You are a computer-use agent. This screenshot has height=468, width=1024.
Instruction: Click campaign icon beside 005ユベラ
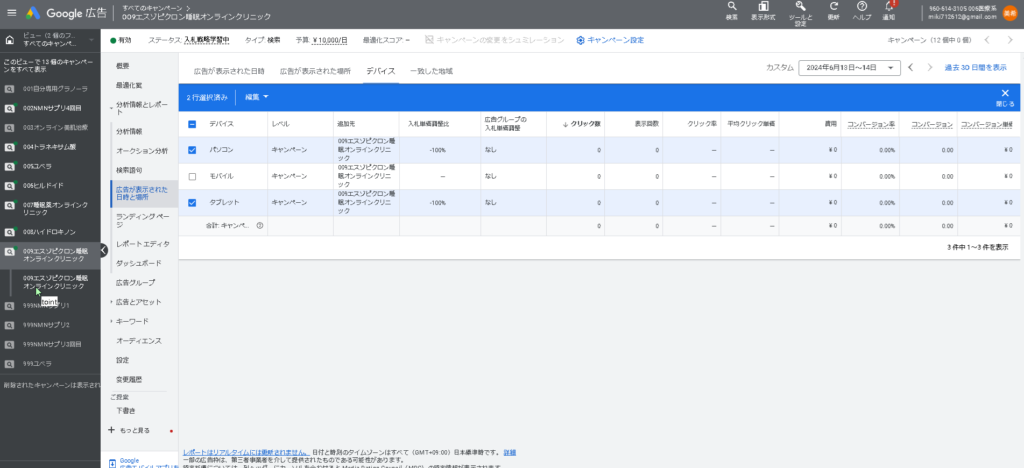coord(10,166)
